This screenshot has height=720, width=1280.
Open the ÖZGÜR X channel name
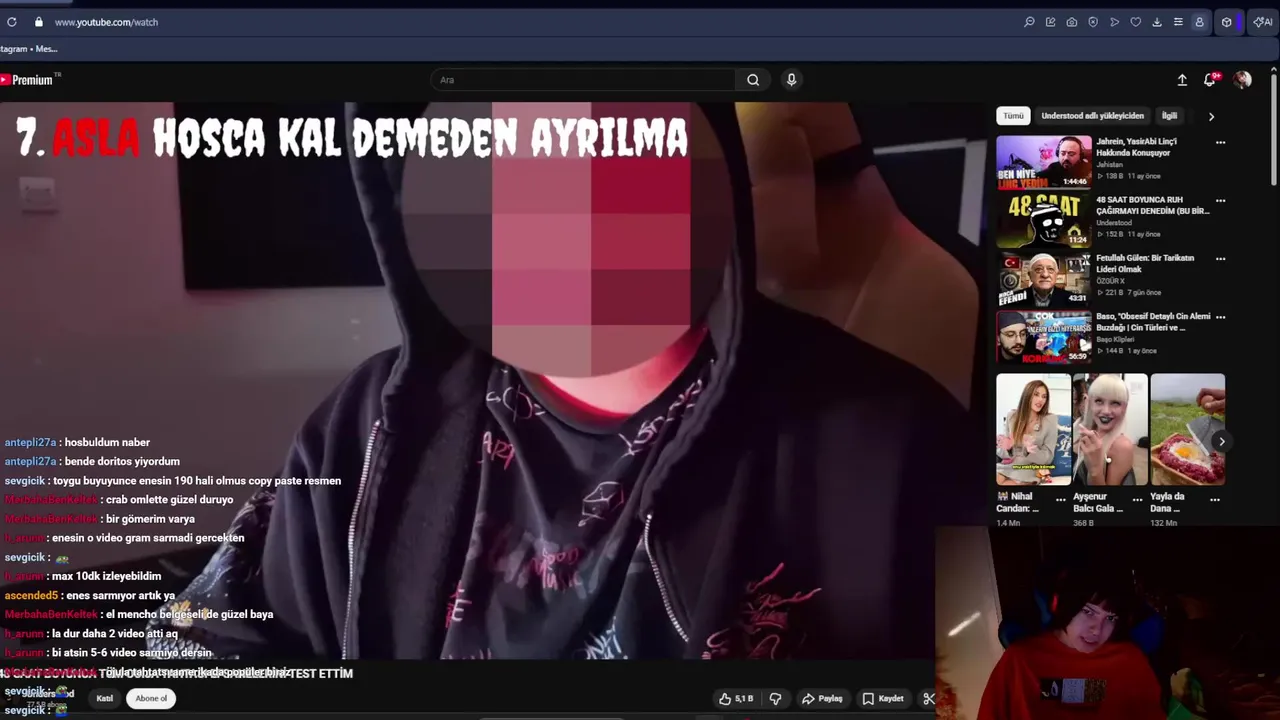pyautogui.click(x=1110, y=281)
